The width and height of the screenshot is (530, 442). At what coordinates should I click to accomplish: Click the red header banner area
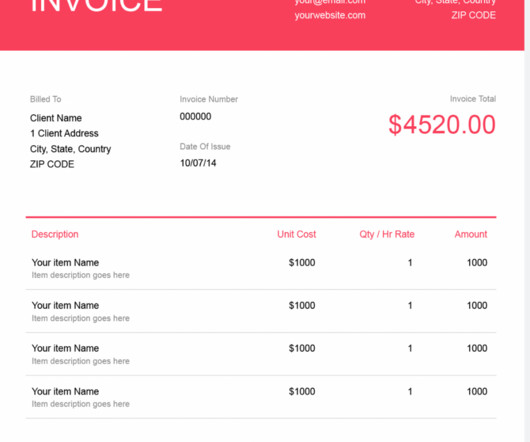click(x=262, y=25)
